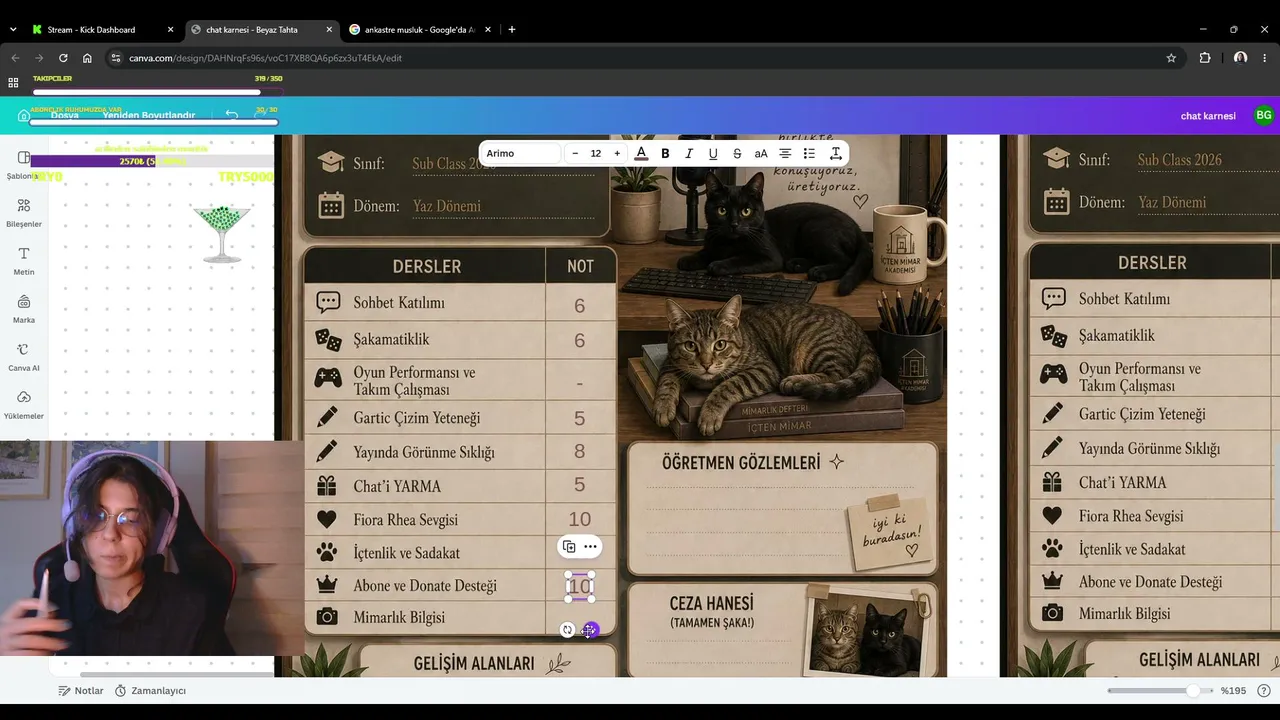Viewport: 1280px width, 720px height.
Task: Select the grade 5 for Gartic Çizim Yeteneği
Action: click(x=580, y=419)
